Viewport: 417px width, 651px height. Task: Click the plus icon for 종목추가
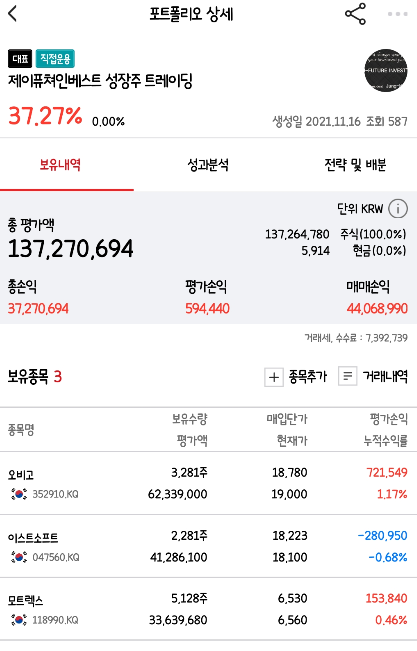tap(274, 377)
